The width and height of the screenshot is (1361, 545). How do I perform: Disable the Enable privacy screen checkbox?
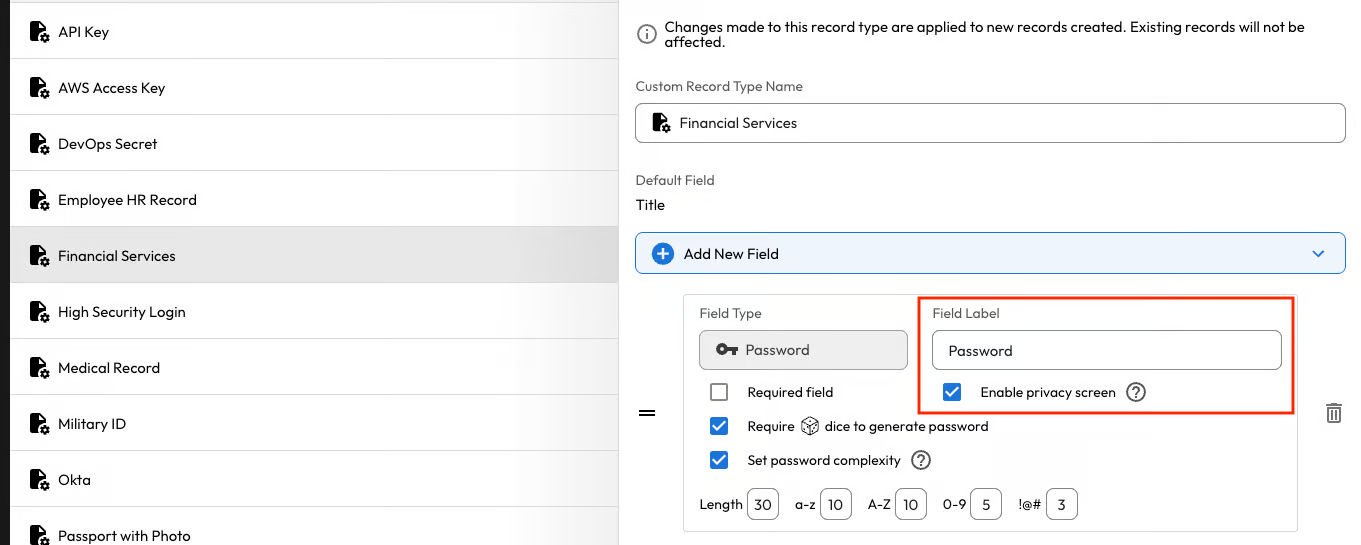(x=952, y=392)
